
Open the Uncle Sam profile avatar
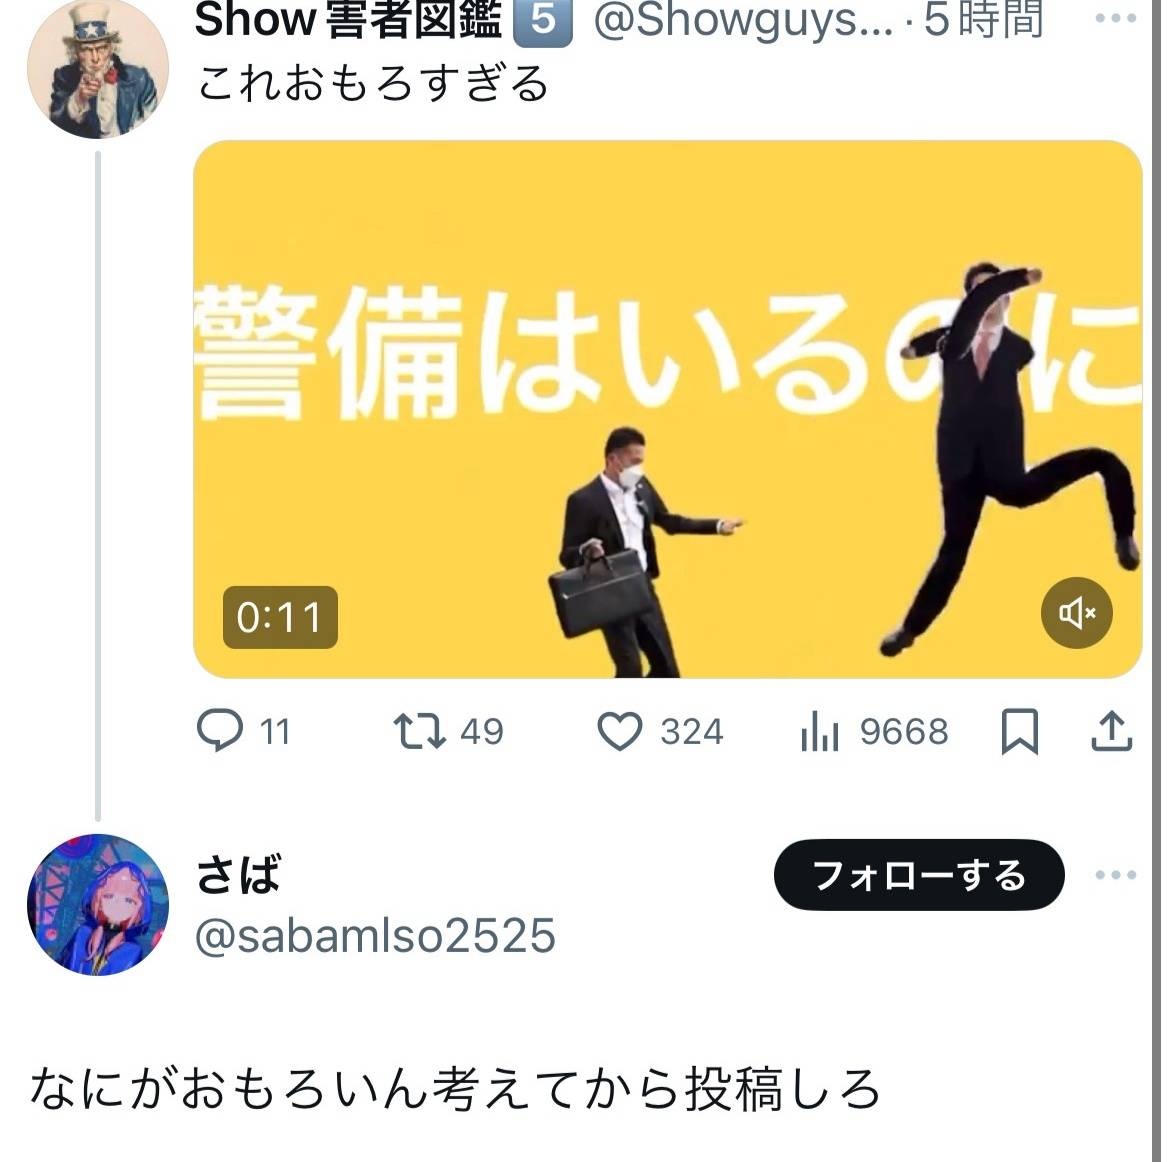98,68
